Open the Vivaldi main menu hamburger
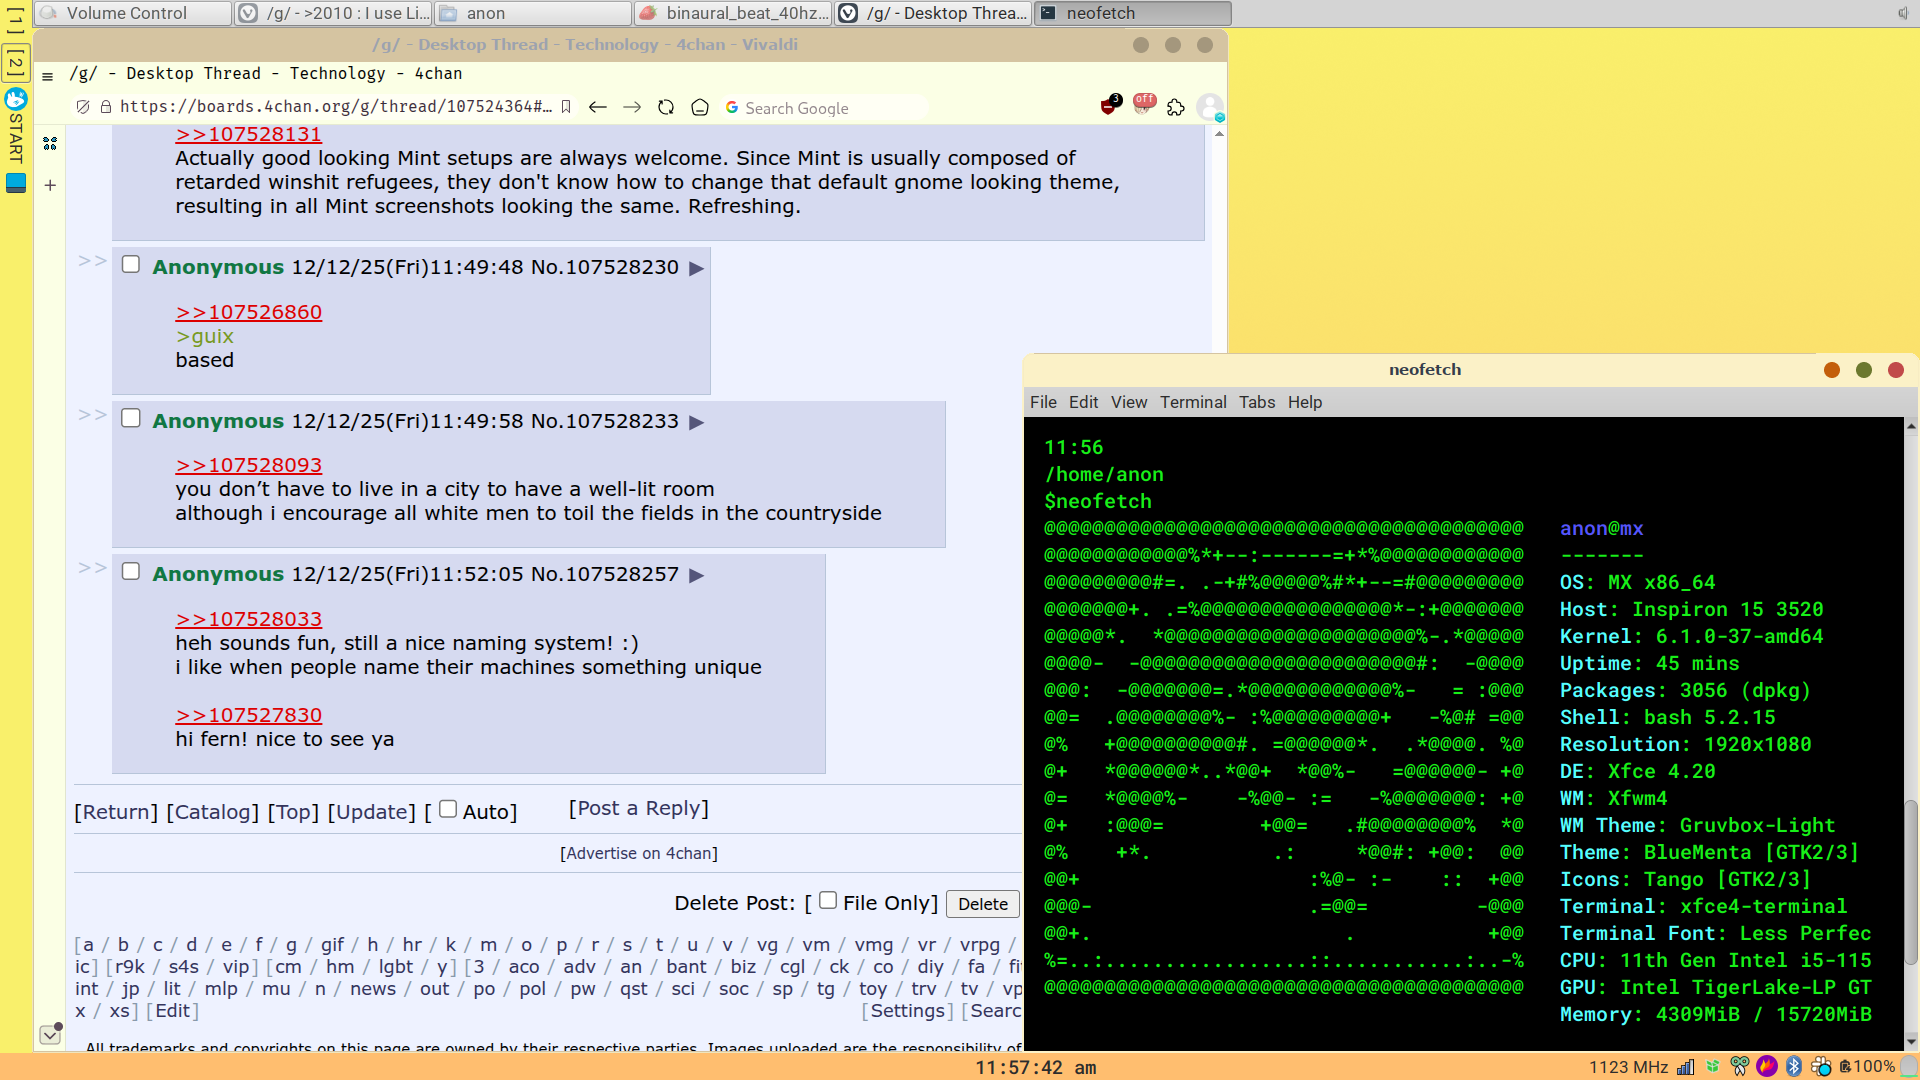The width and height of the screenshot is (1920, 1080). tap(47, 76)
